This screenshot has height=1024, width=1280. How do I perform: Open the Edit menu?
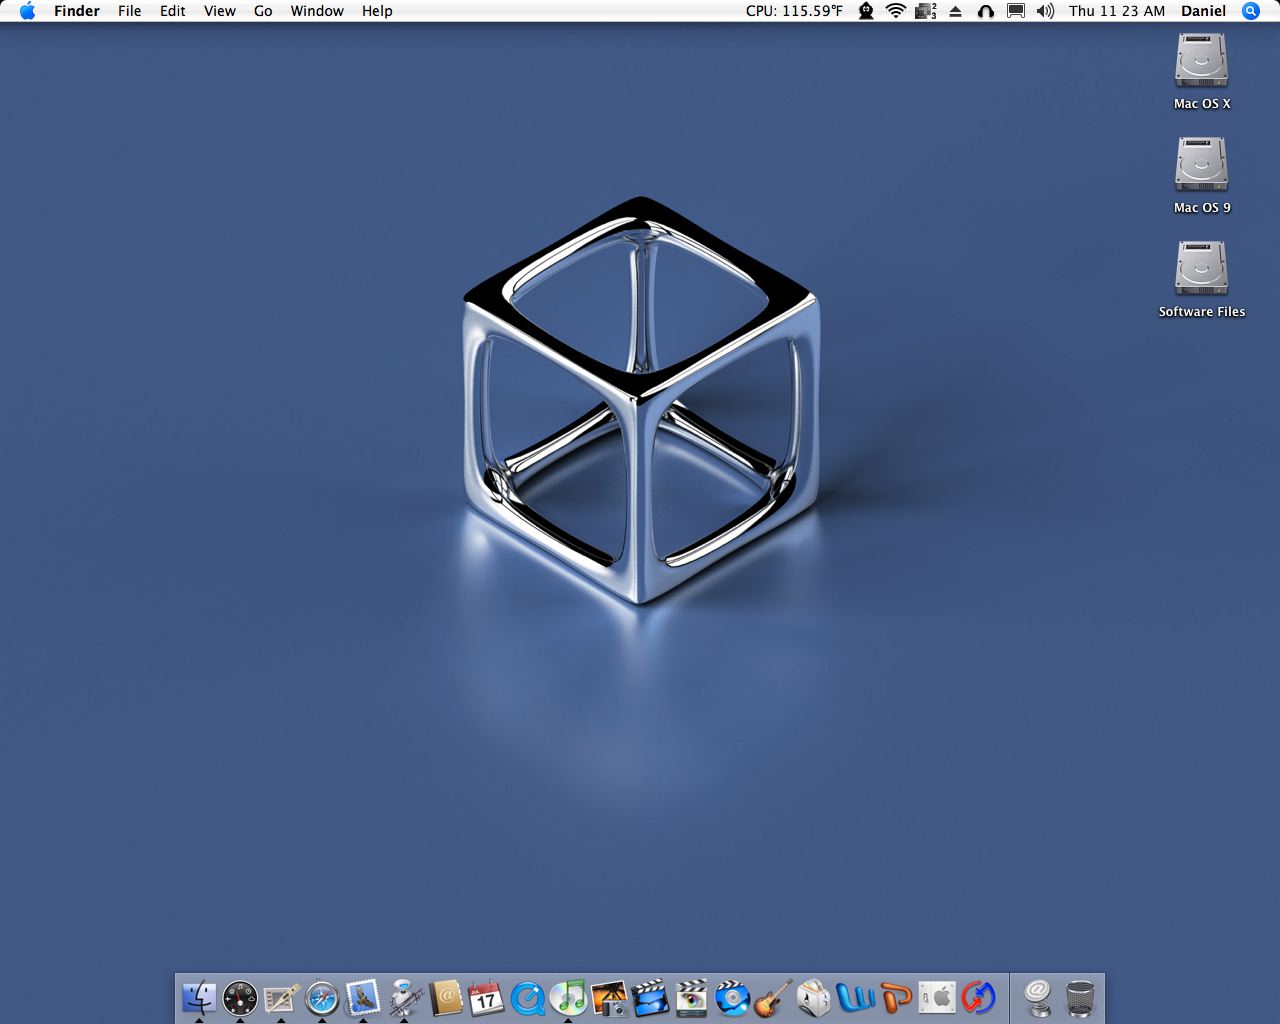[173, 11]
